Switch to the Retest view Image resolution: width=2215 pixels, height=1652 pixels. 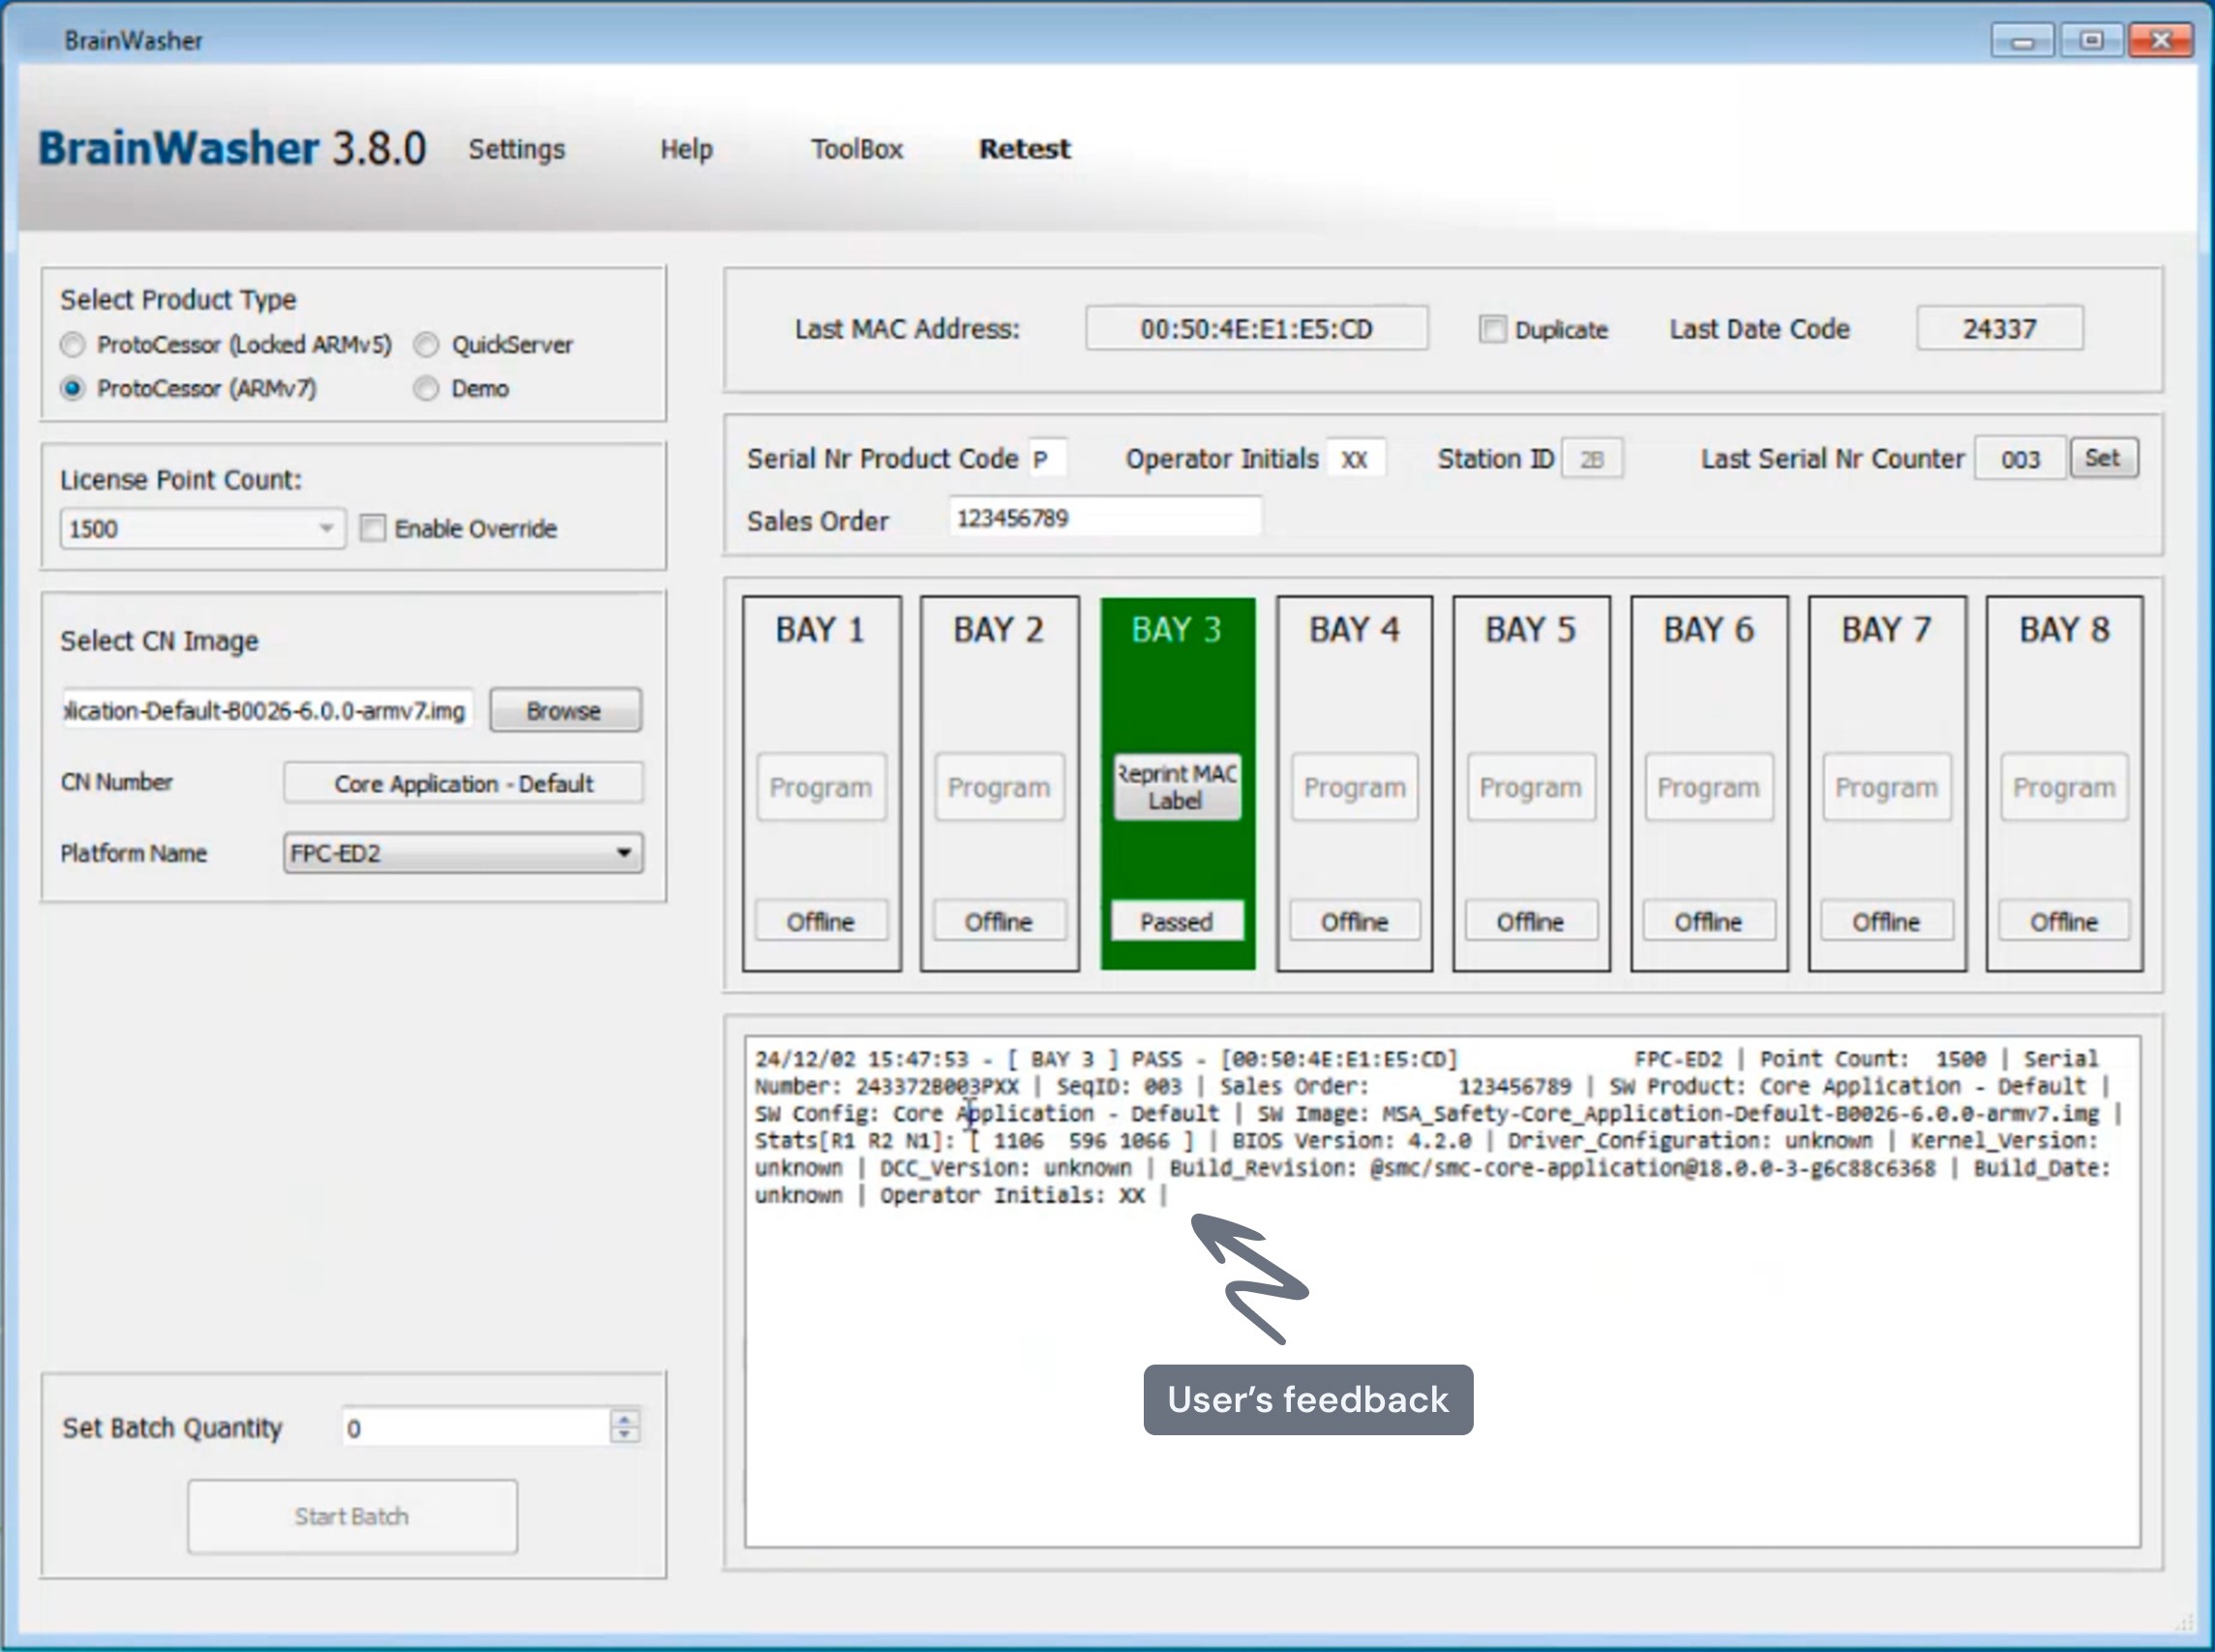pyautogui.click(x=1024, y=148)
